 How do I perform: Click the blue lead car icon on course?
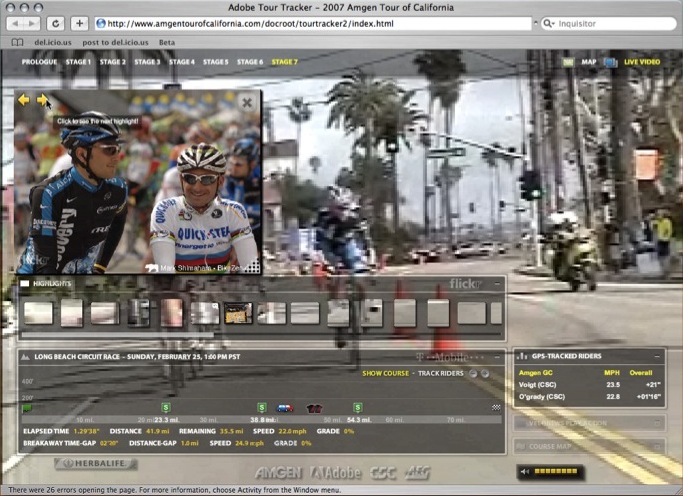(x=285, y=408)
